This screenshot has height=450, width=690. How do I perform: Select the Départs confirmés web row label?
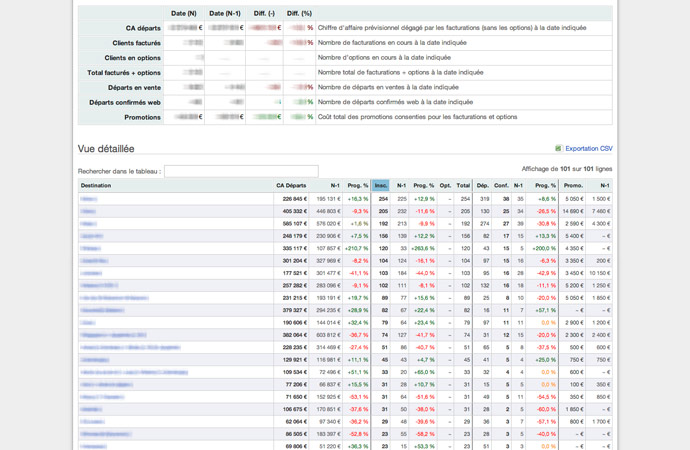(125, 102)
